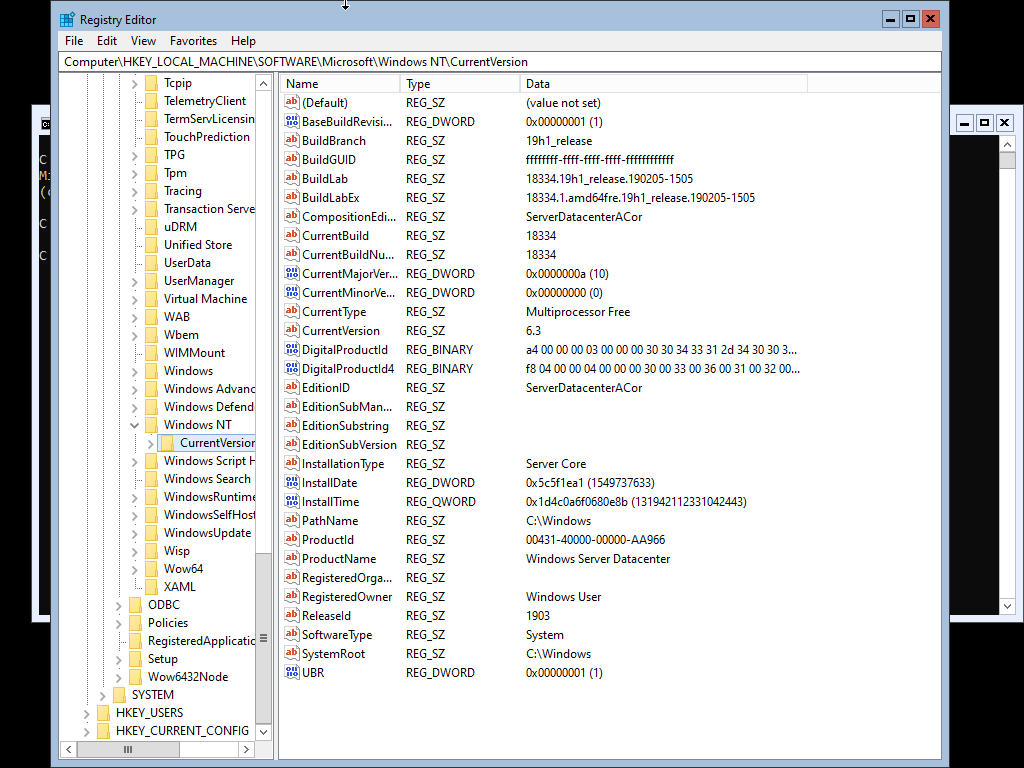Click the background console window scrollbar thumb
The width and height of the screenshot is (1024, 768).
click(1007, 161)
